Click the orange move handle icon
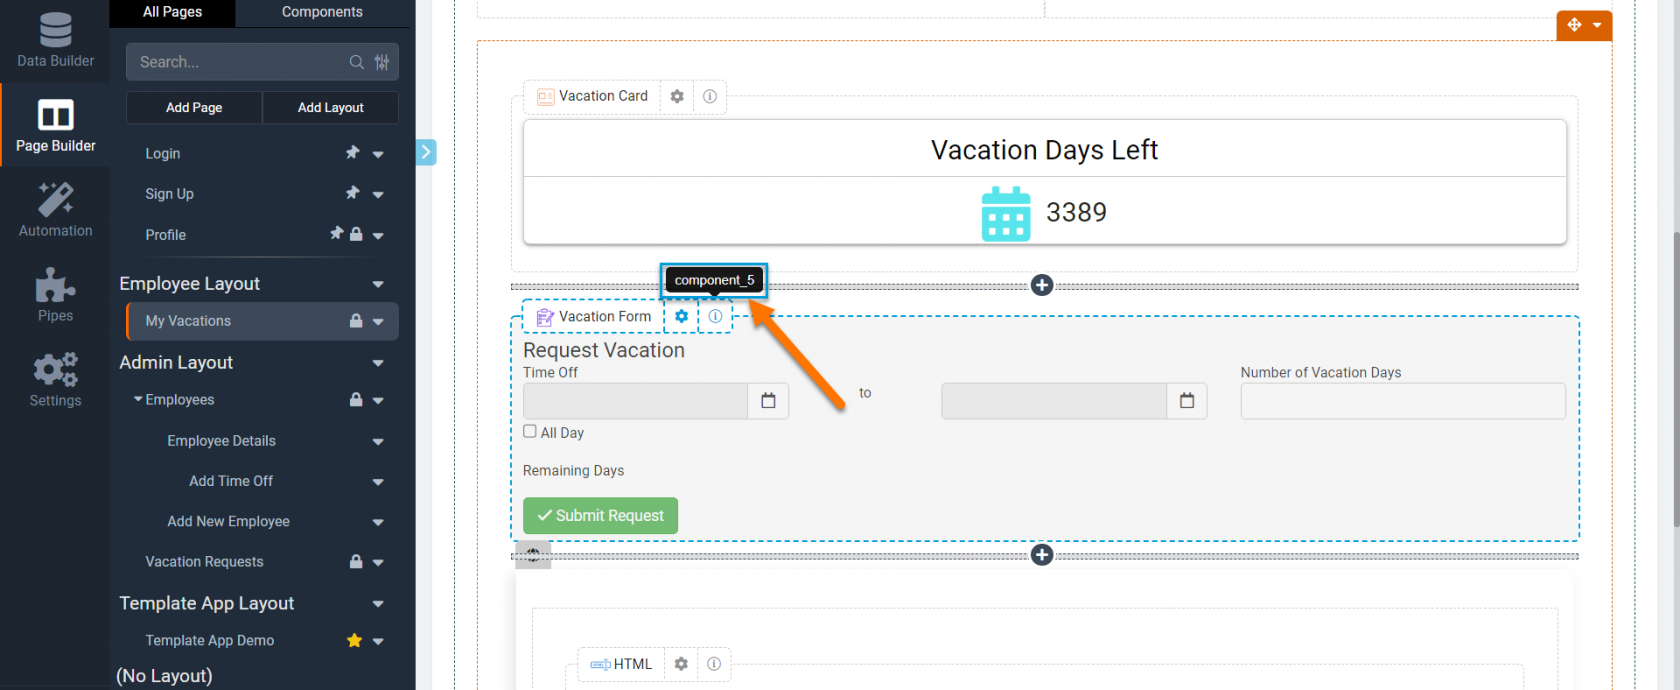Viewport: 1680px width, 690px height. point(1574,25)
